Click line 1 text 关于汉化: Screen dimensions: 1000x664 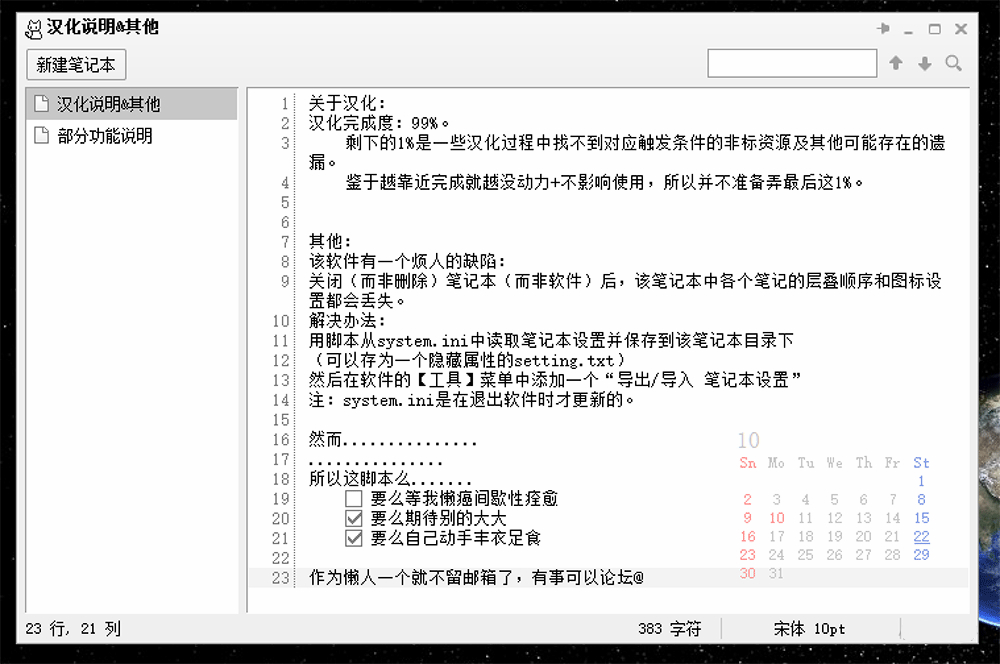tap(347, 103)
